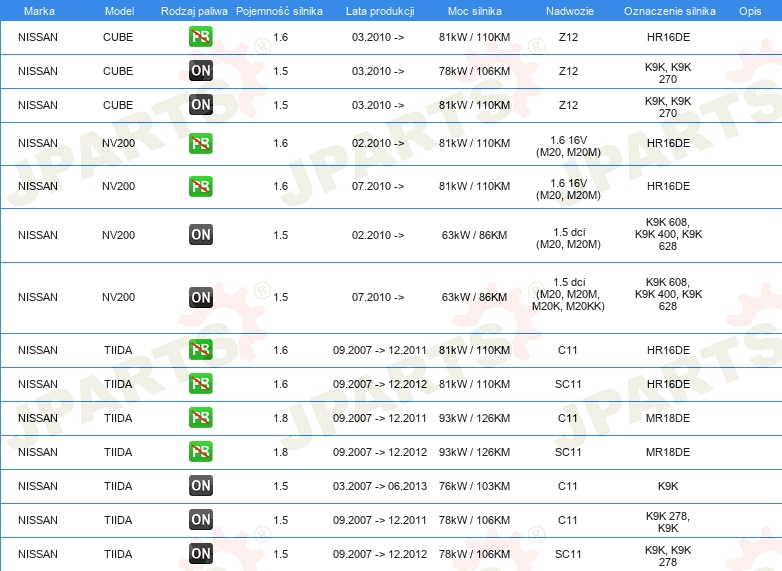Select the petrol icon for NV200 02.2010
The width and height of the screenshot is (782, 571).
200,143
